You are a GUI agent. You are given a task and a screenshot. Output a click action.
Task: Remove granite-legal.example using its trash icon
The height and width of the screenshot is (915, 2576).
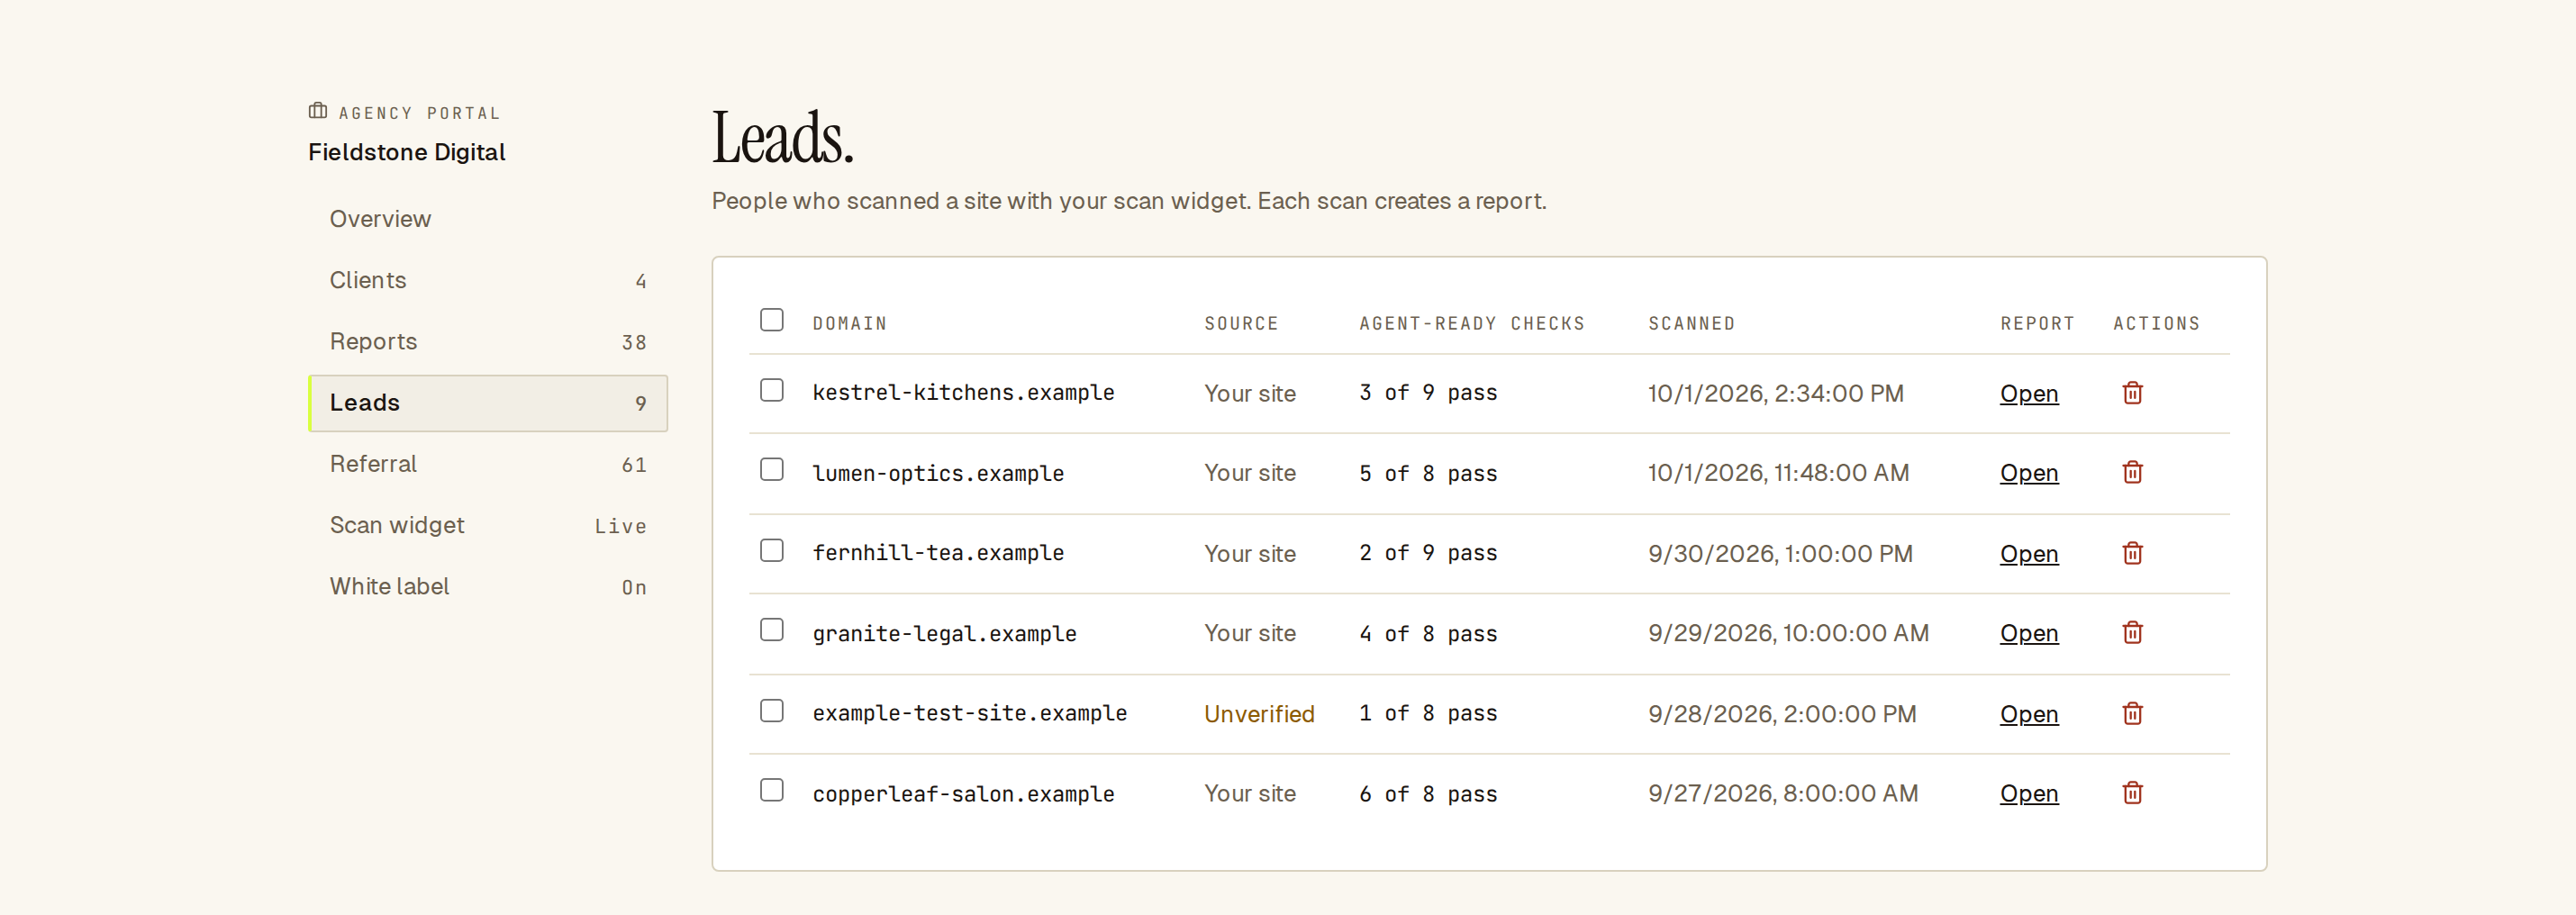click(2132, 633)
